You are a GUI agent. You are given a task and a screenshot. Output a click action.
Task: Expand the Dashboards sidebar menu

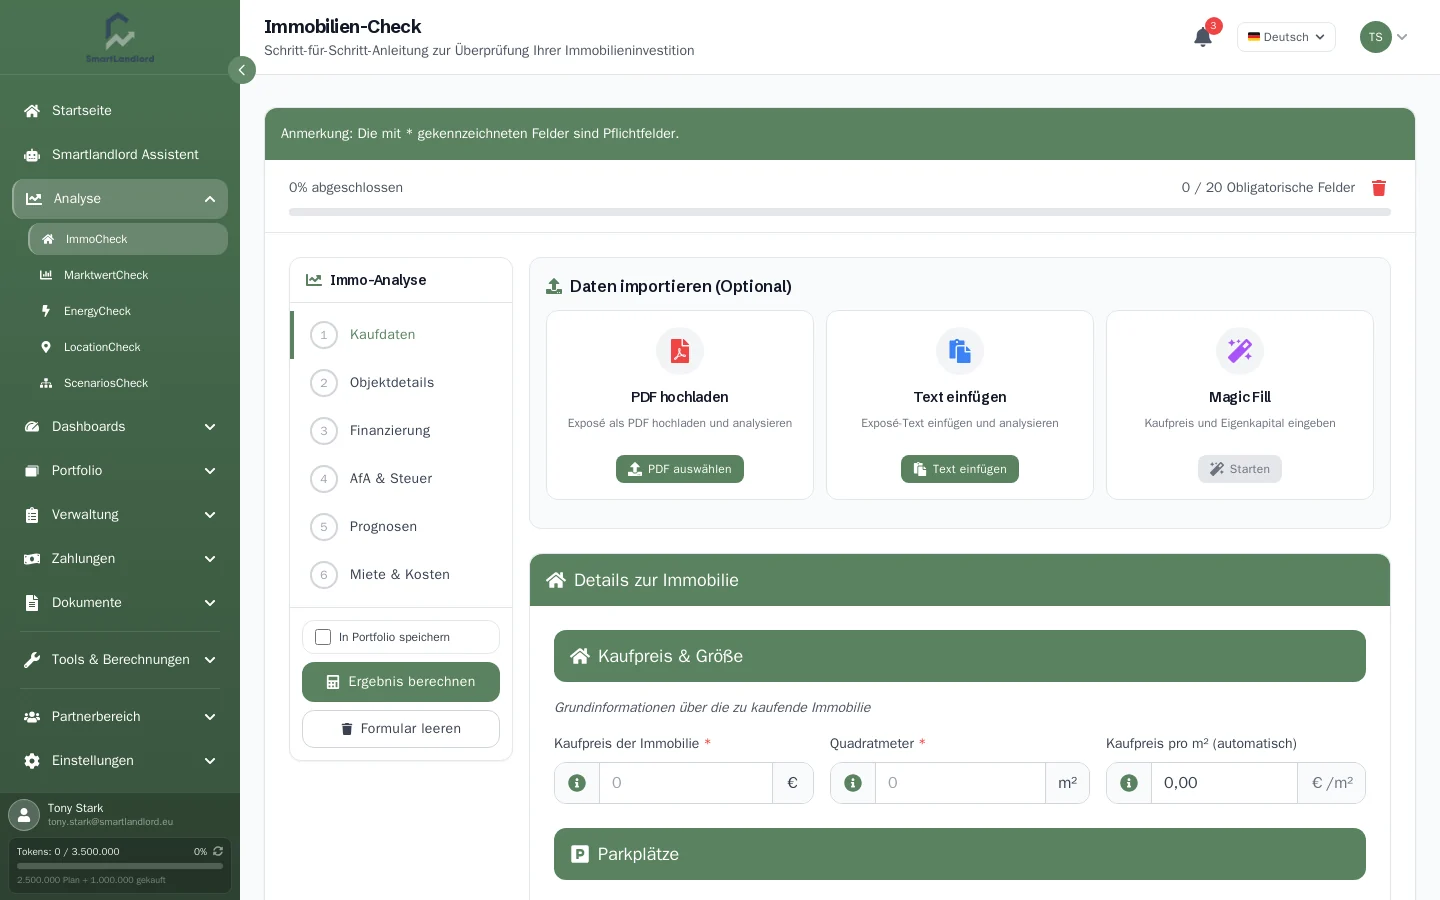coord(120,427)
